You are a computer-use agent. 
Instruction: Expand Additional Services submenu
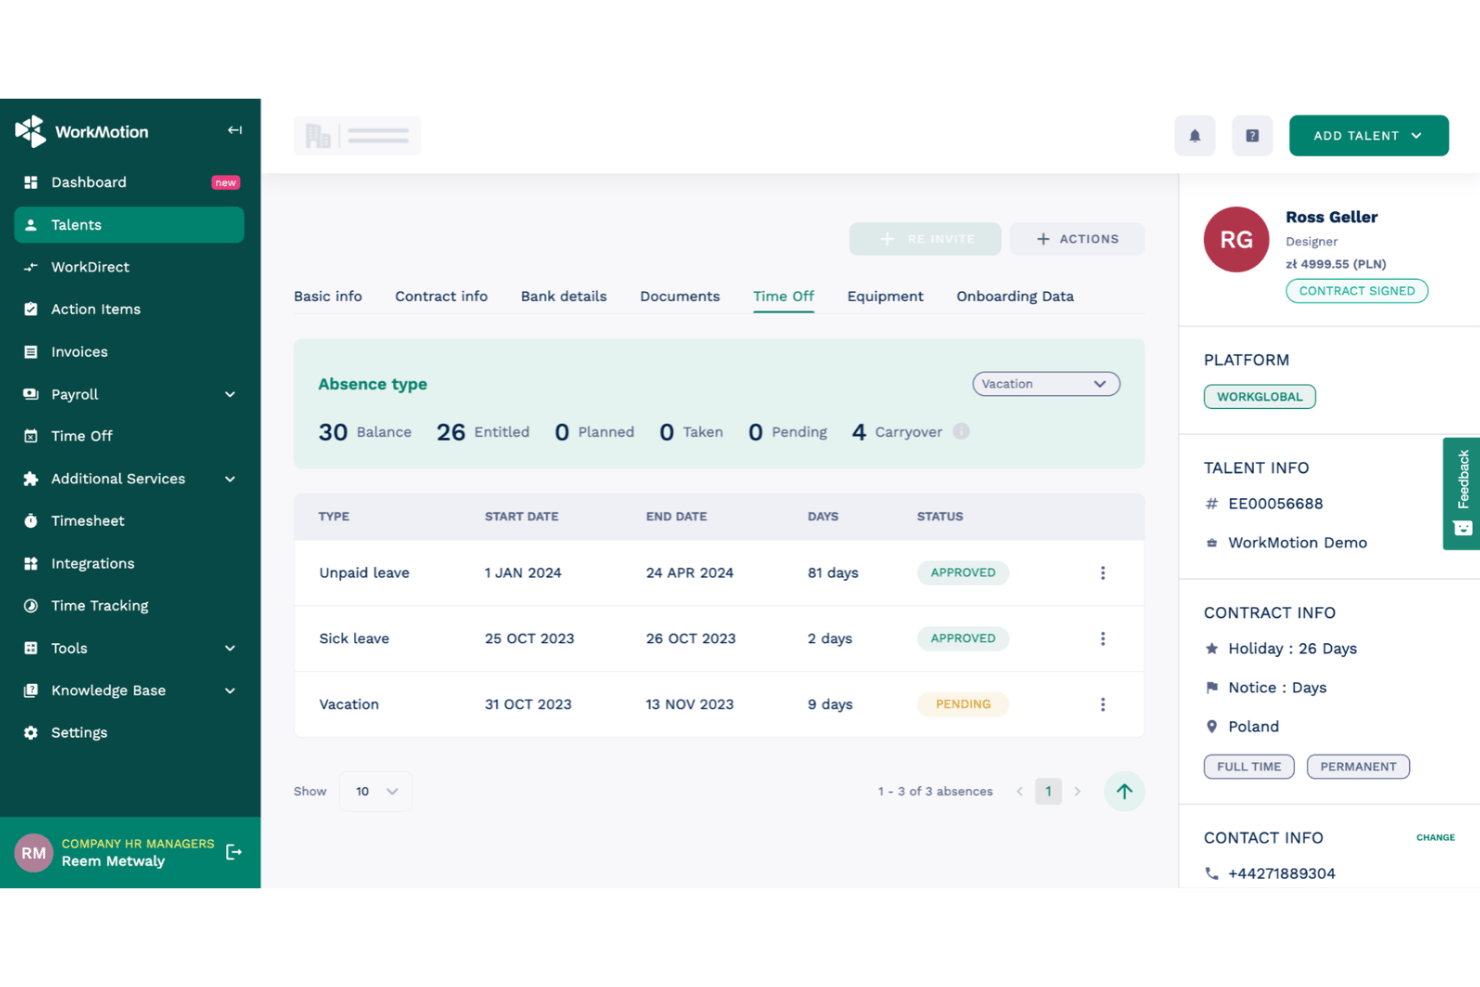point(129,479)
